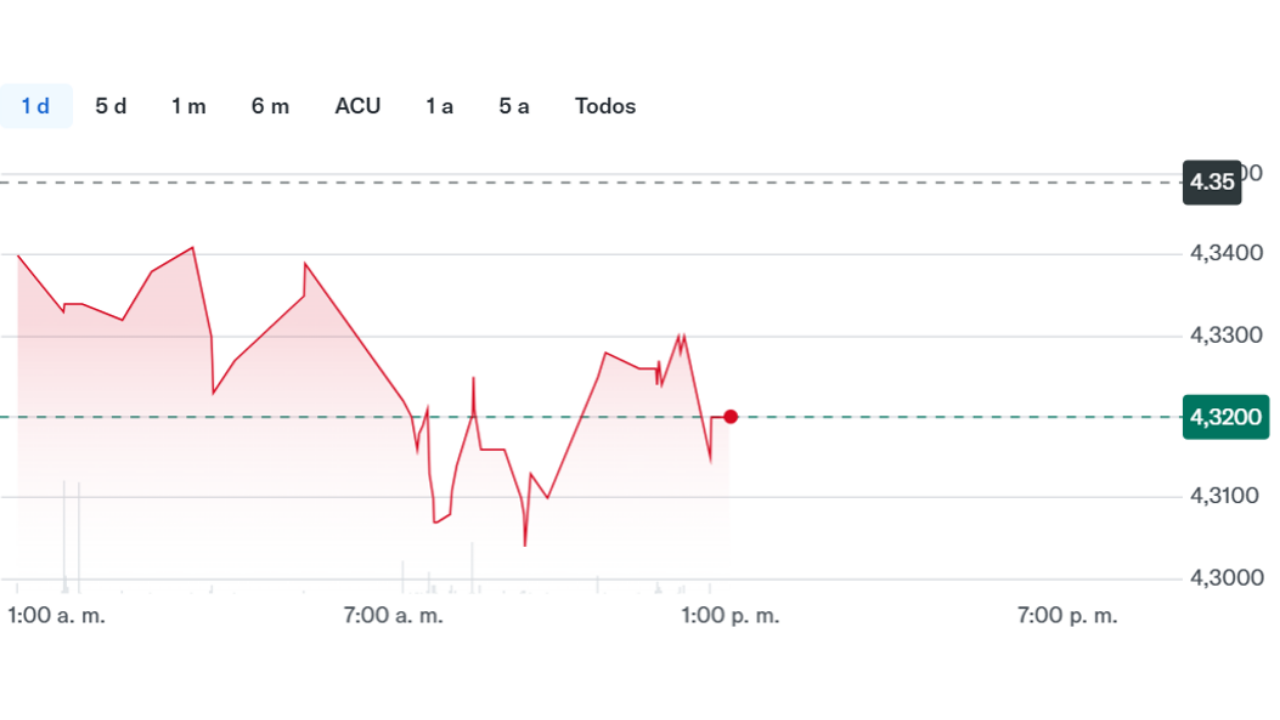Screen dimensions: 1280x720
Task: Switch chart to 1 a range
Action: (439, 106)
